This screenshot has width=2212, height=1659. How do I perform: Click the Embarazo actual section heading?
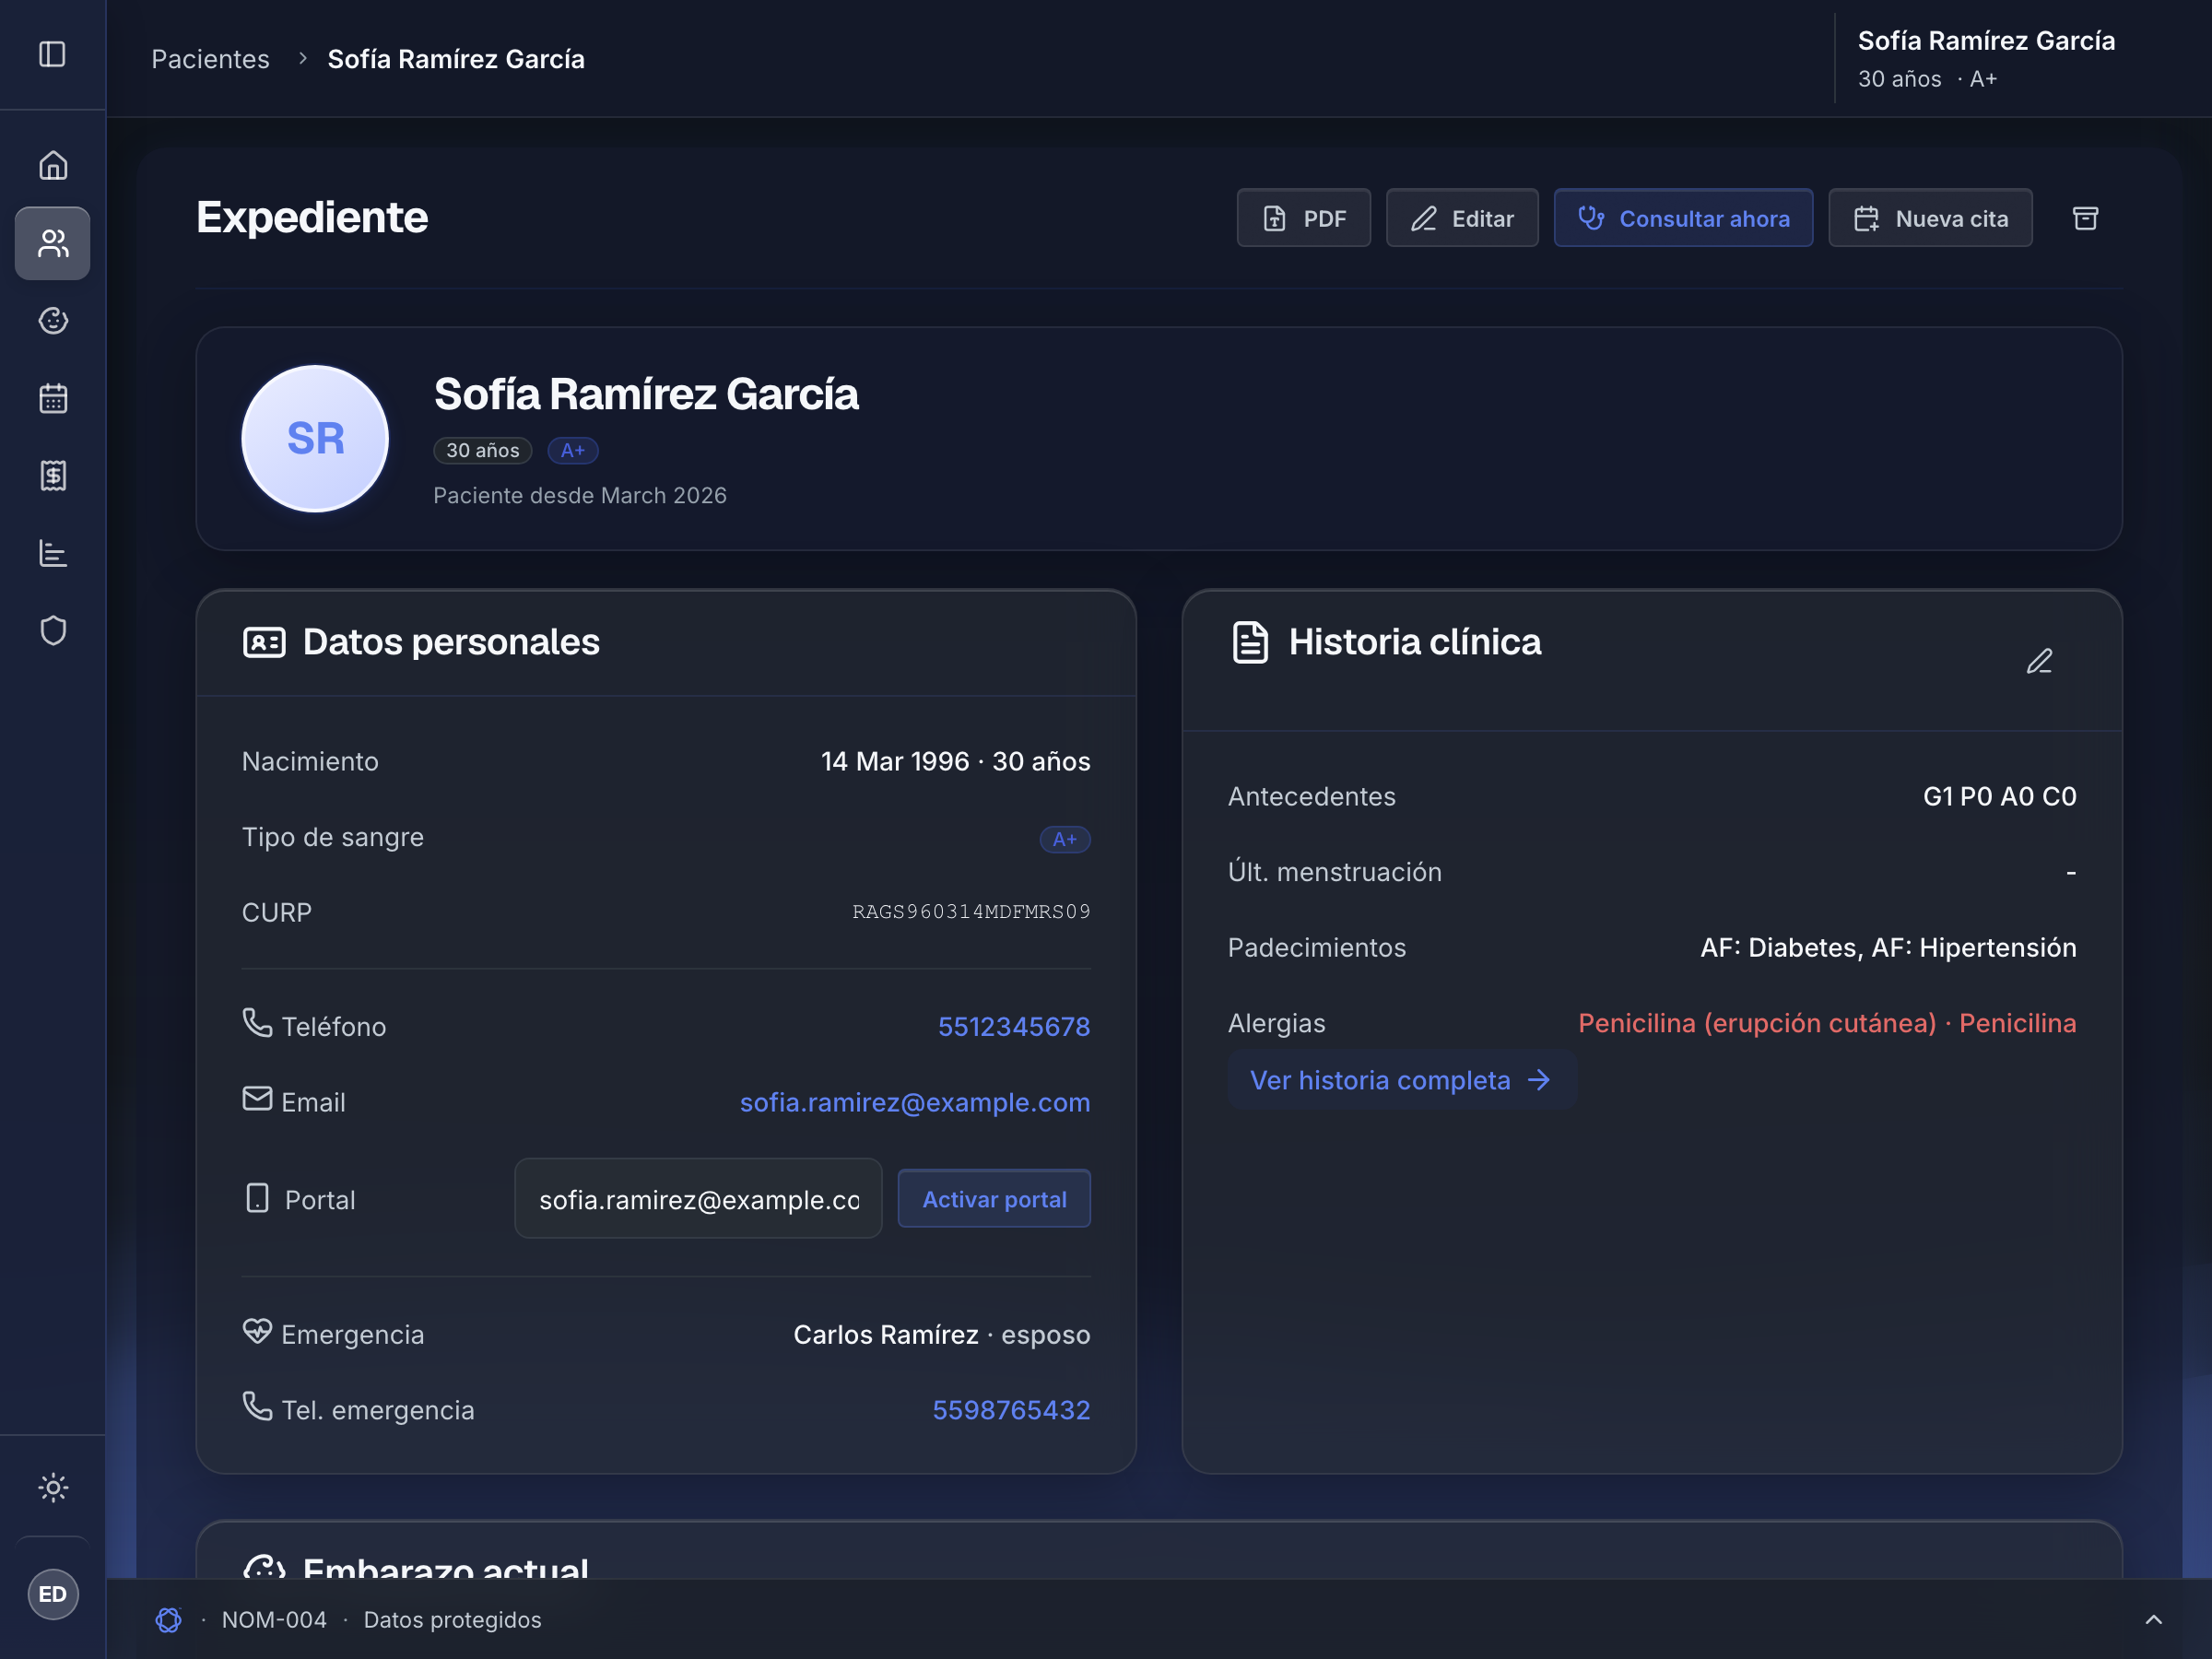(x=445, y=1567)
